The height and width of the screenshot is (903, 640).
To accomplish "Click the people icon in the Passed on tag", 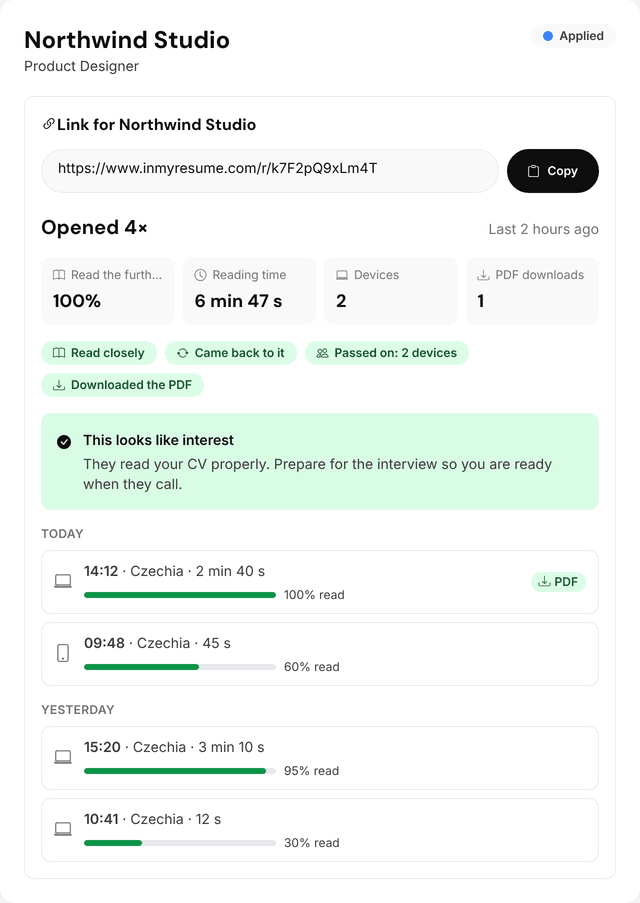I will click(323, 353).
